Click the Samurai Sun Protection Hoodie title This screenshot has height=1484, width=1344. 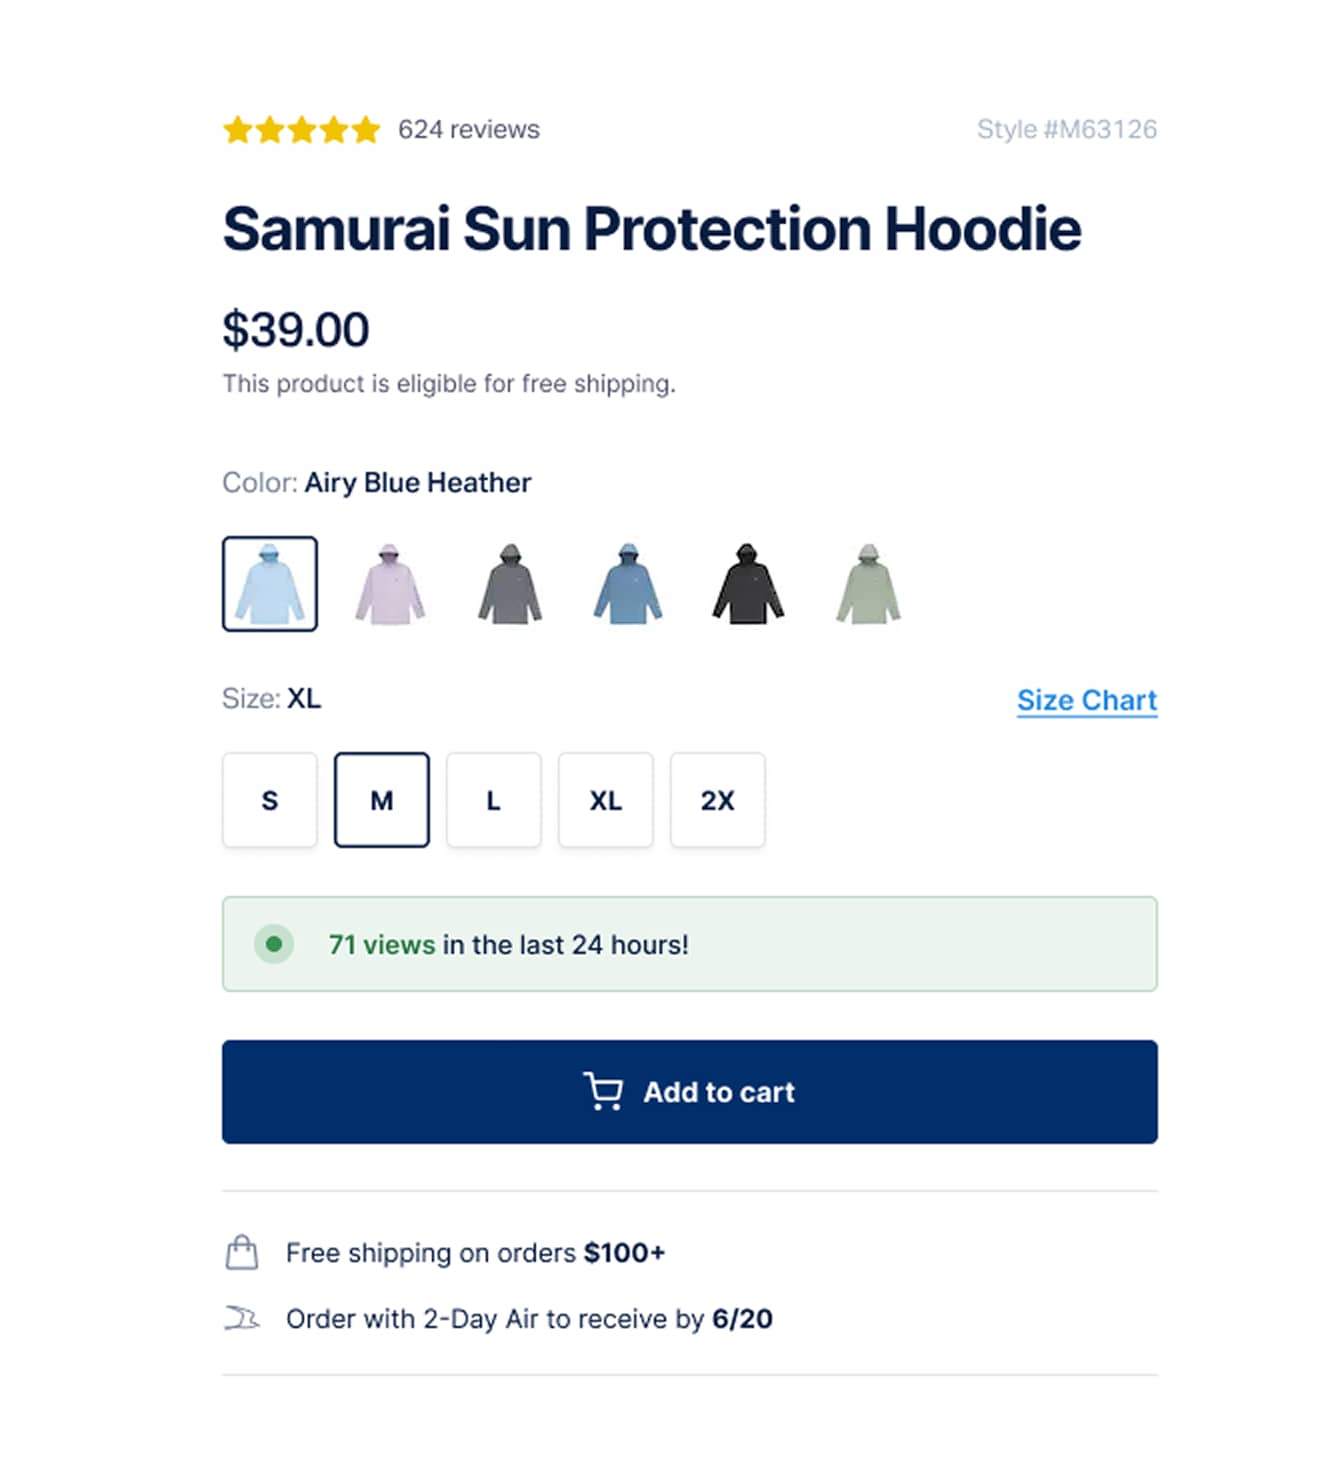[x=652, y=230]
